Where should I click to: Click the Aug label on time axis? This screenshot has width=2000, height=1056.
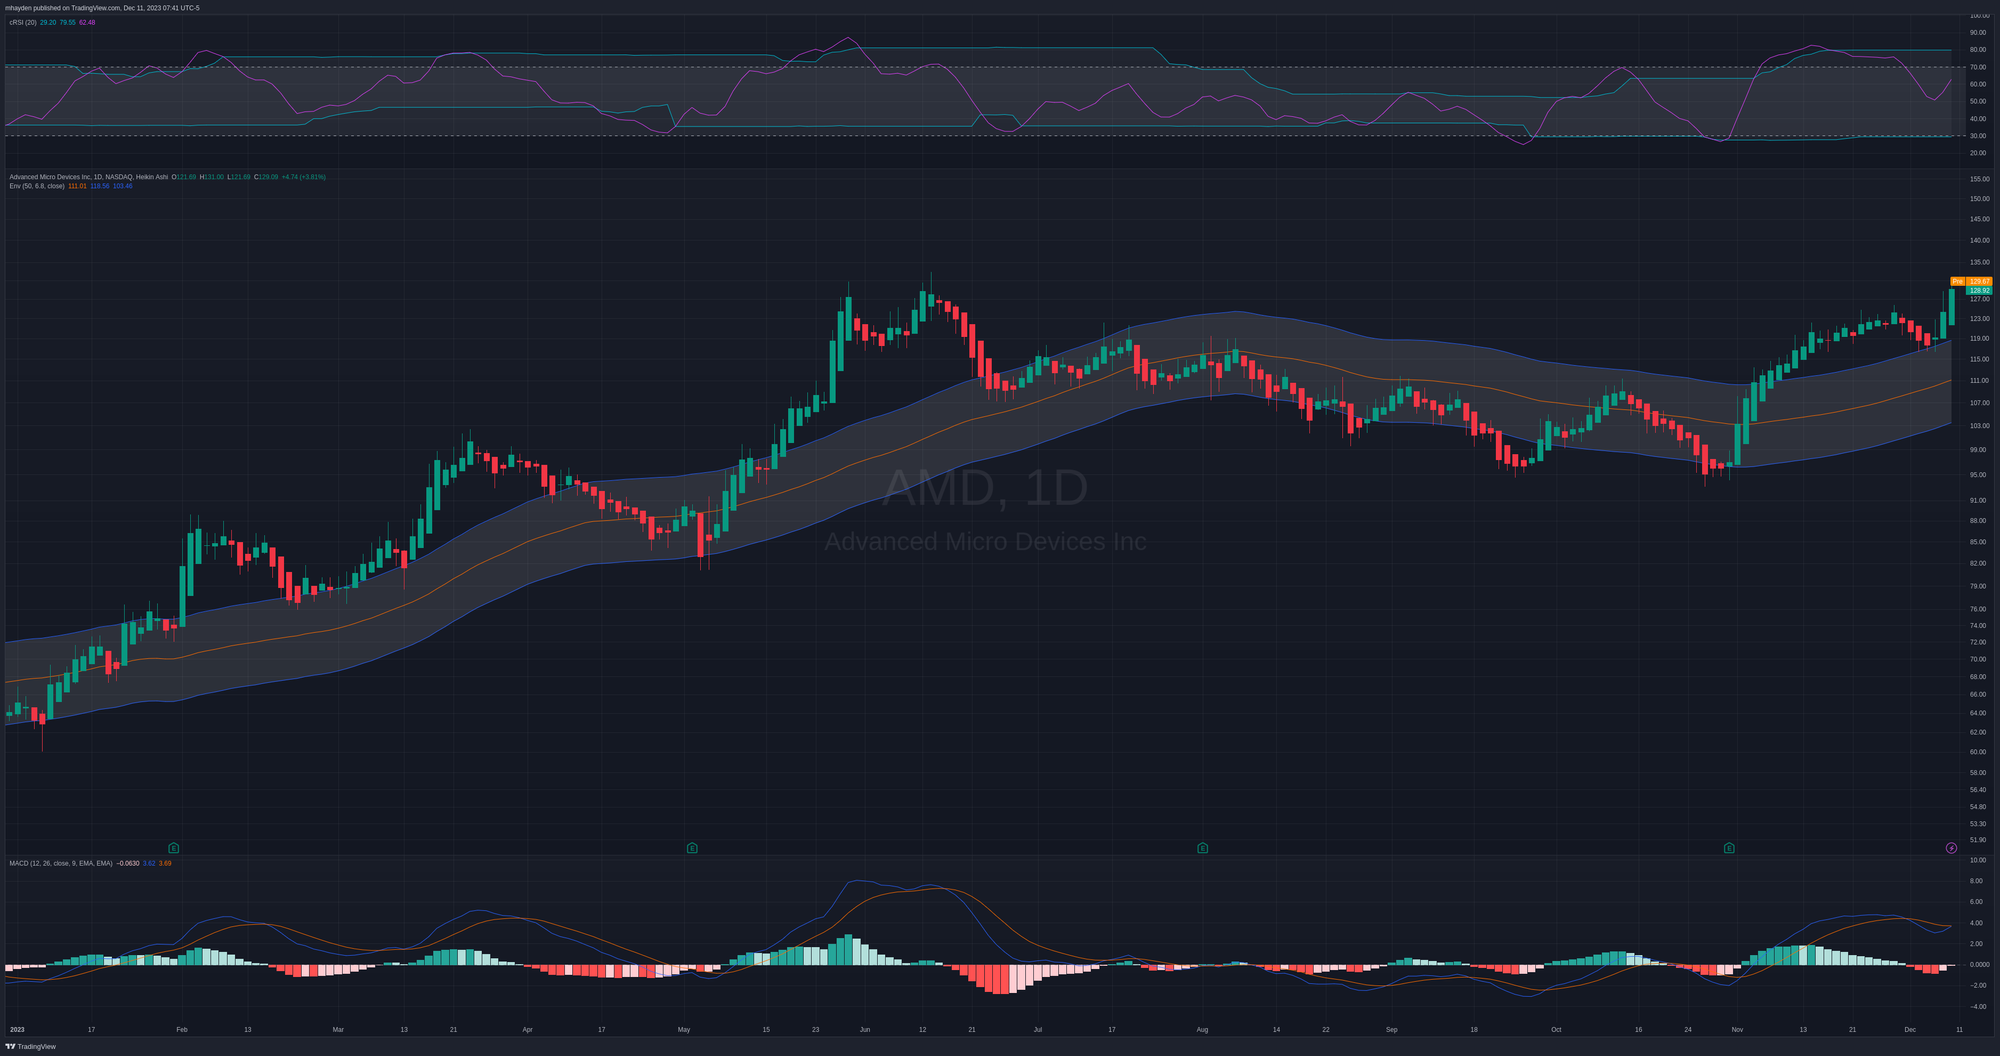1203,1029
